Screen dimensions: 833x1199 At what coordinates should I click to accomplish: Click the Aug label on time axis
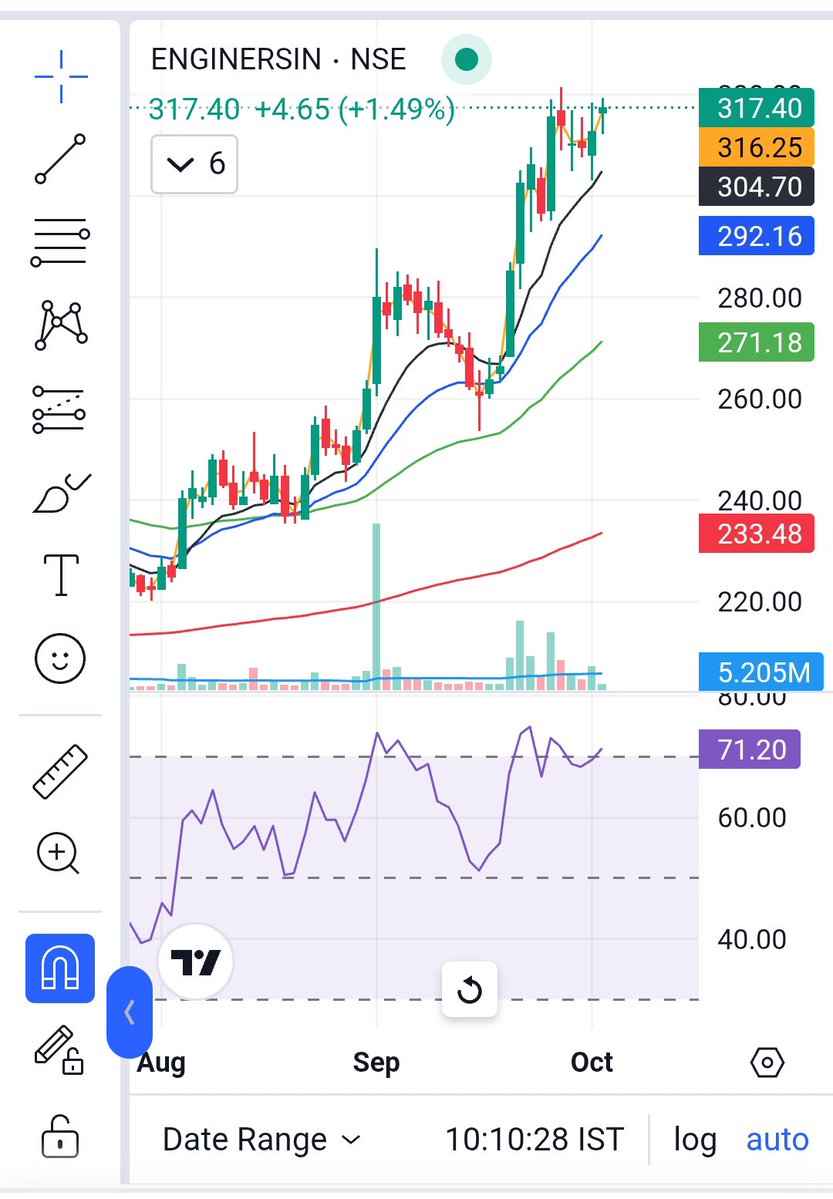[x=161, y=1063]
